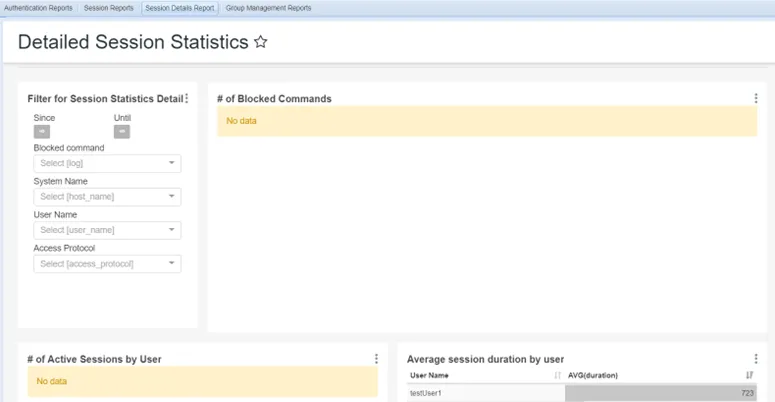Expand the Access Protocol dropdown
Viewport: 775px width, 402px height.
(107, 264)
